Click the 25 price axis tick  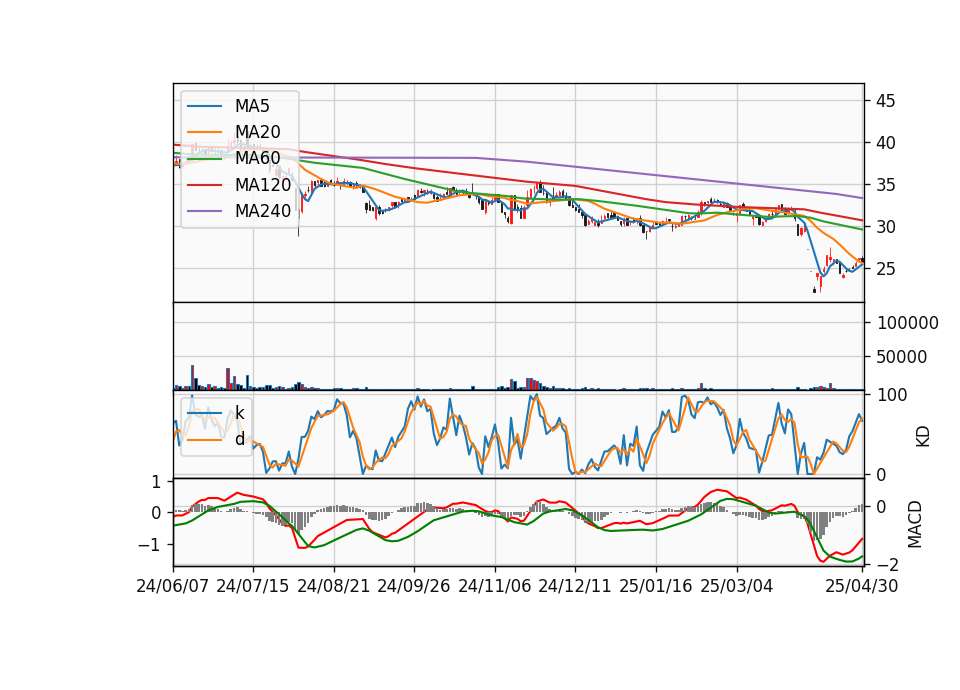click(885, 269)
